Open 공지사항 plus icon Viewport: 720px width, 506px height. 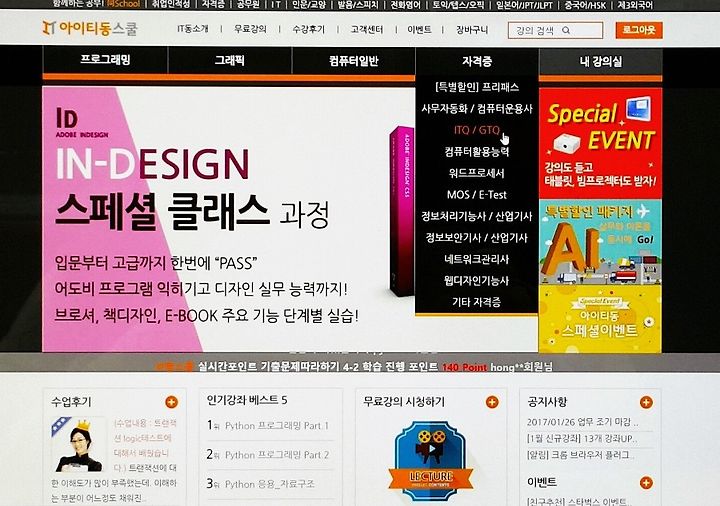646,402
